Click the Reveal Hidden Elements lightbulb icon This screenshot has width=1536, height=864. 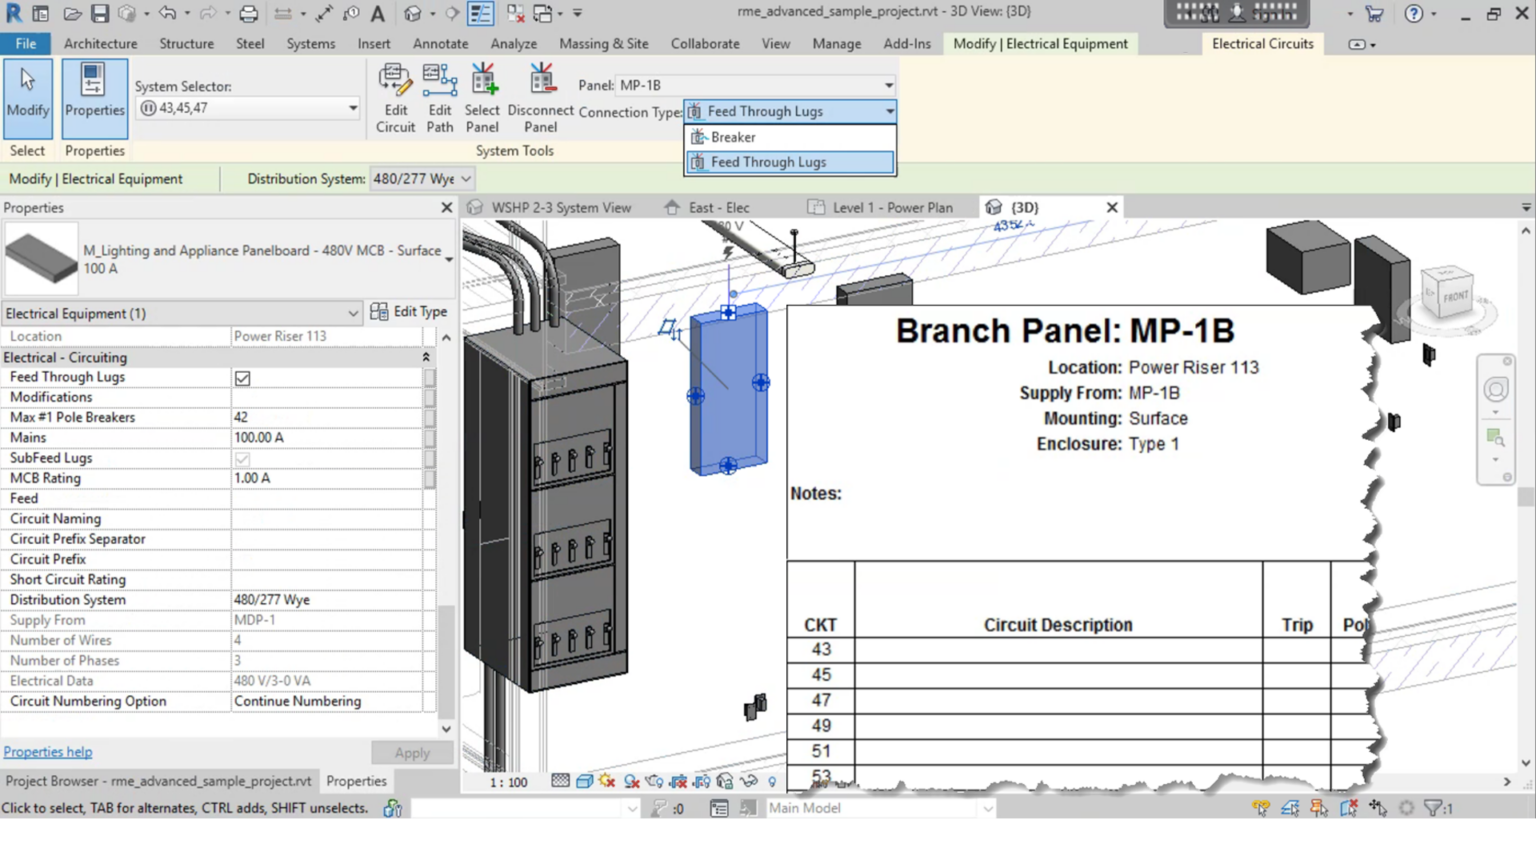tap(772, 782)
